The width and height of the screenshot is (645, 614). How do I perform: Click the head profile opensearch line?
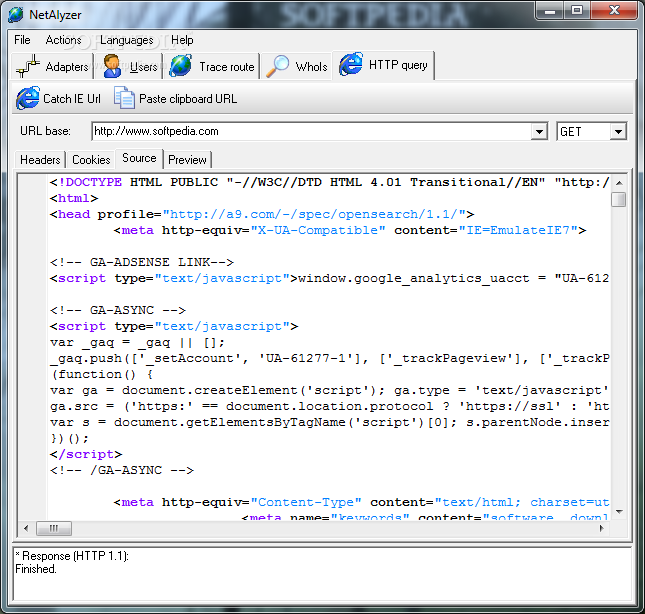(x=262, y=214)
